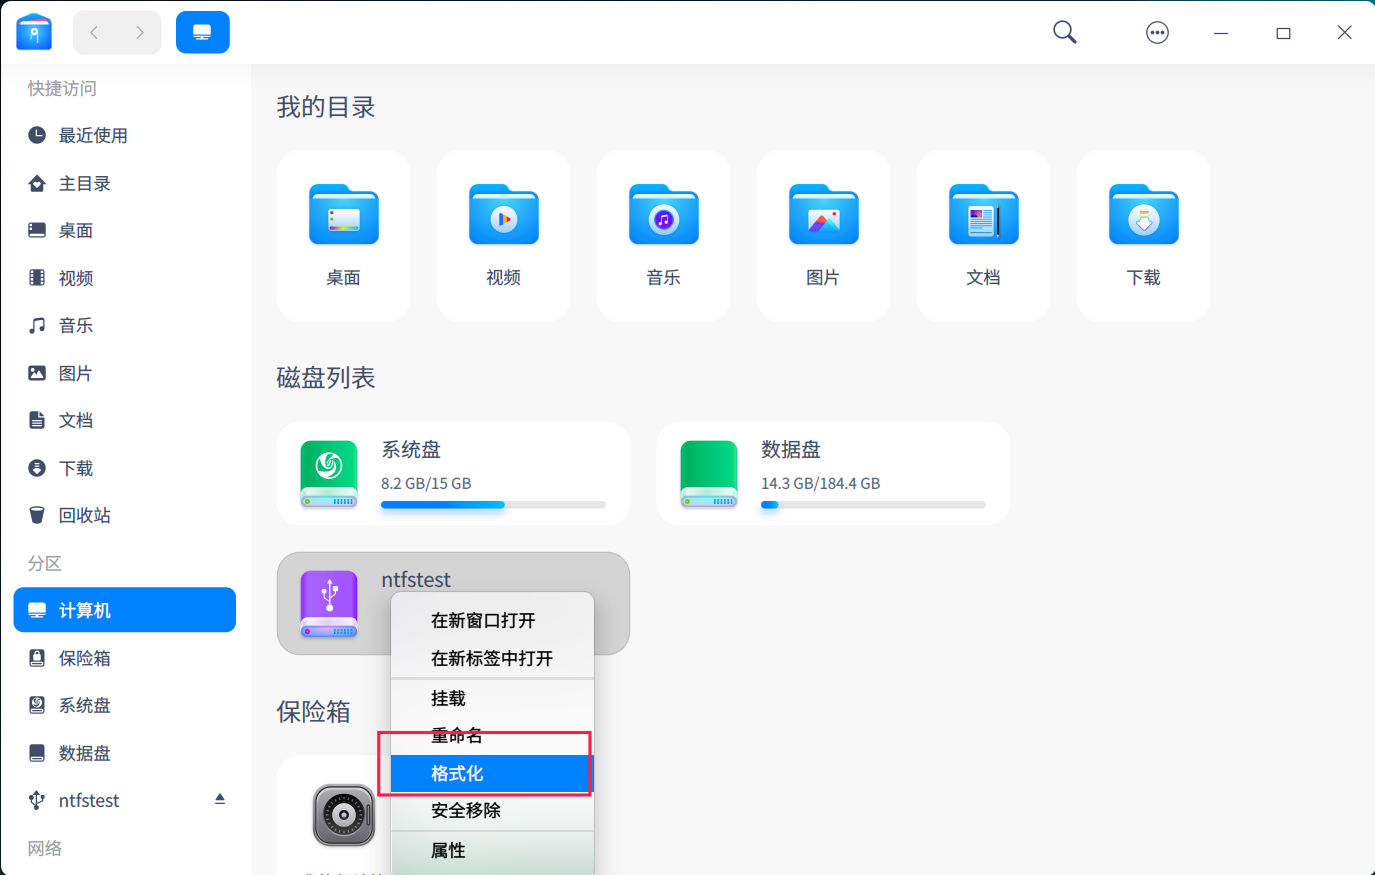Click the USB icon beside sidebar ntfstest
This screenshot has height=875, width=1375.
[x=37, y=800]
